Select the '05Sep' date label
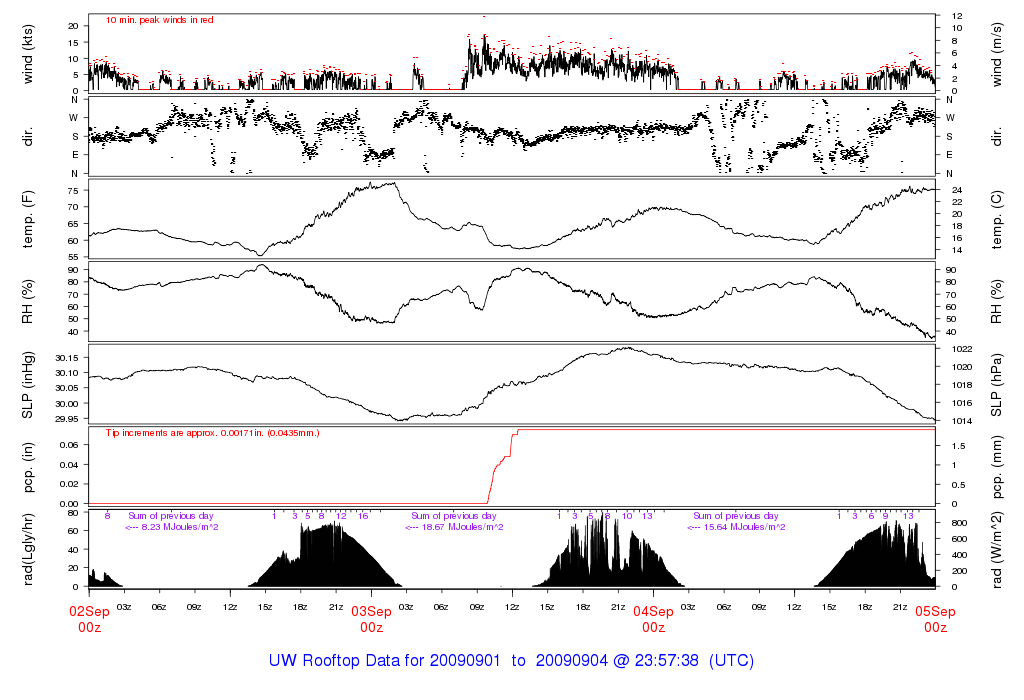Viewport: 1024px width, 700px height. point(935,612)
